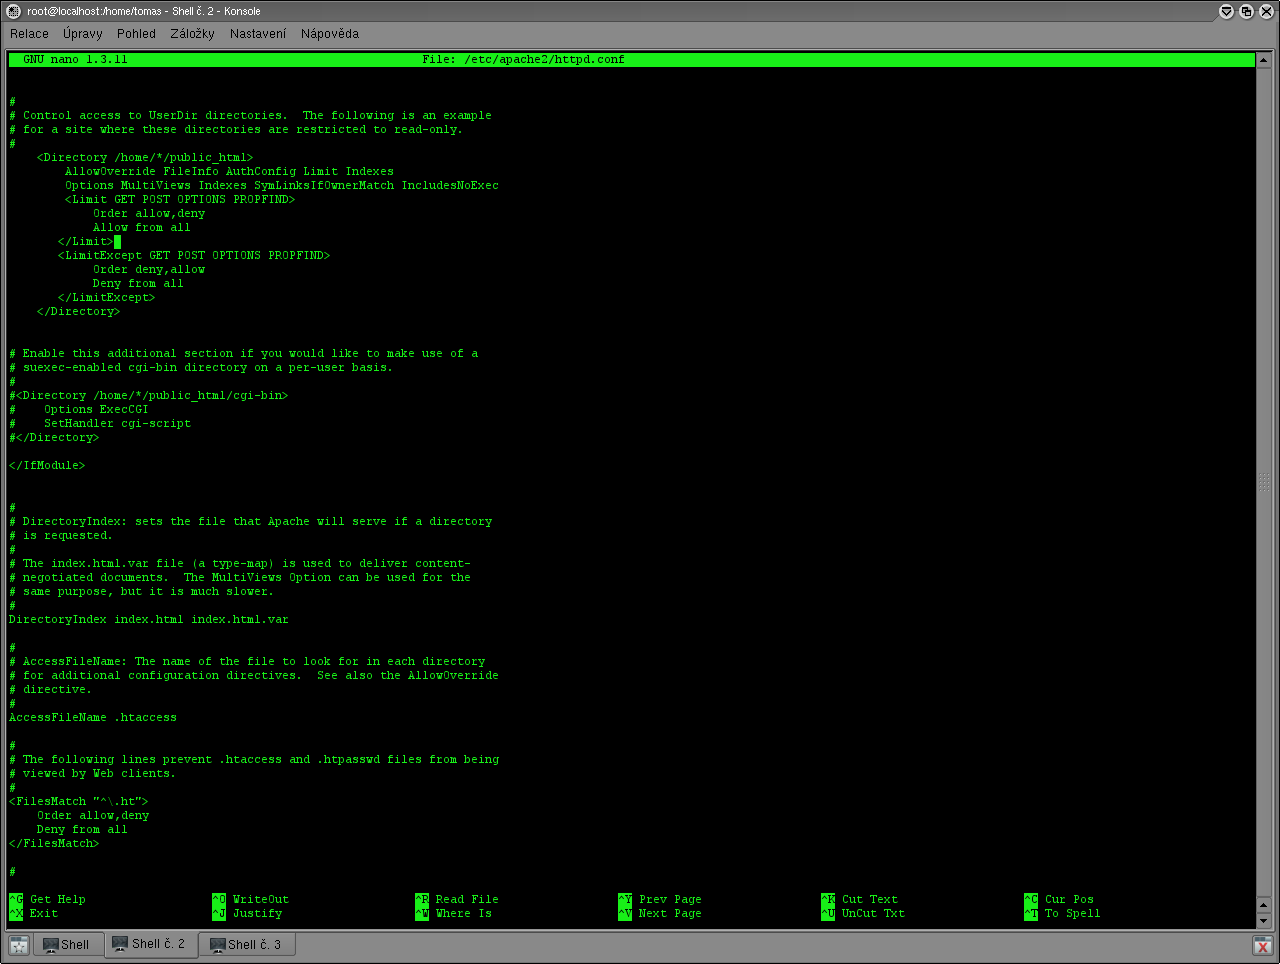Switch to the first Shell tab

(x=68, y=944)
